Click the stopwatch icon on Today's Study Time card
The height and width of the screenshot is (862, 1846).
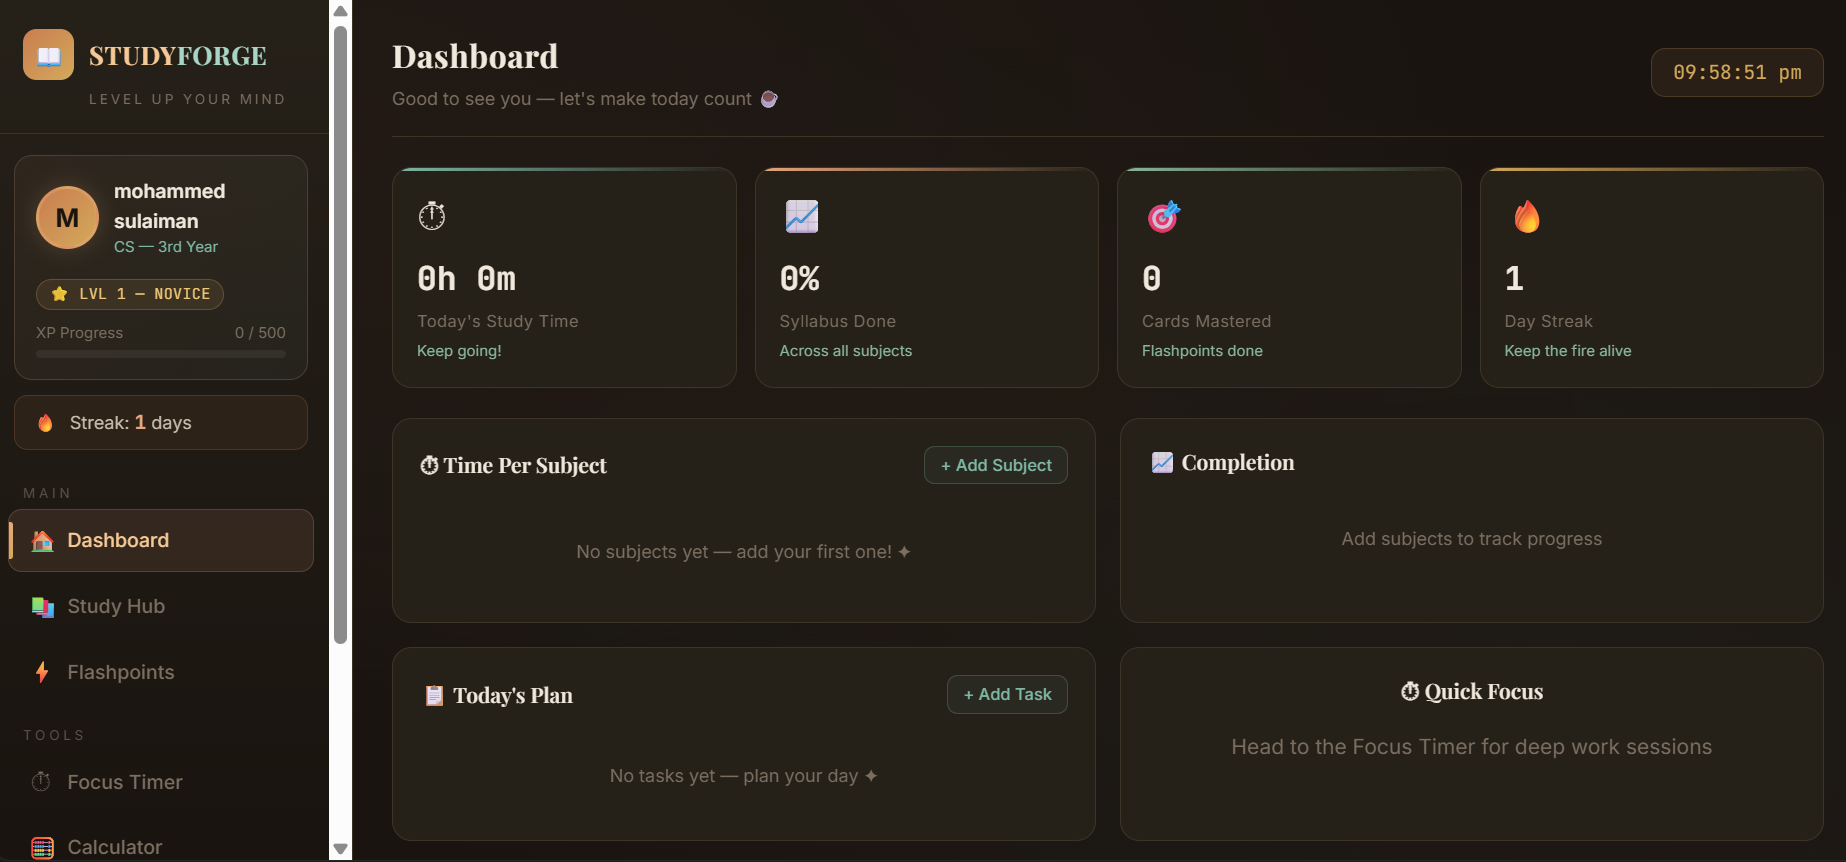[431, 215]
